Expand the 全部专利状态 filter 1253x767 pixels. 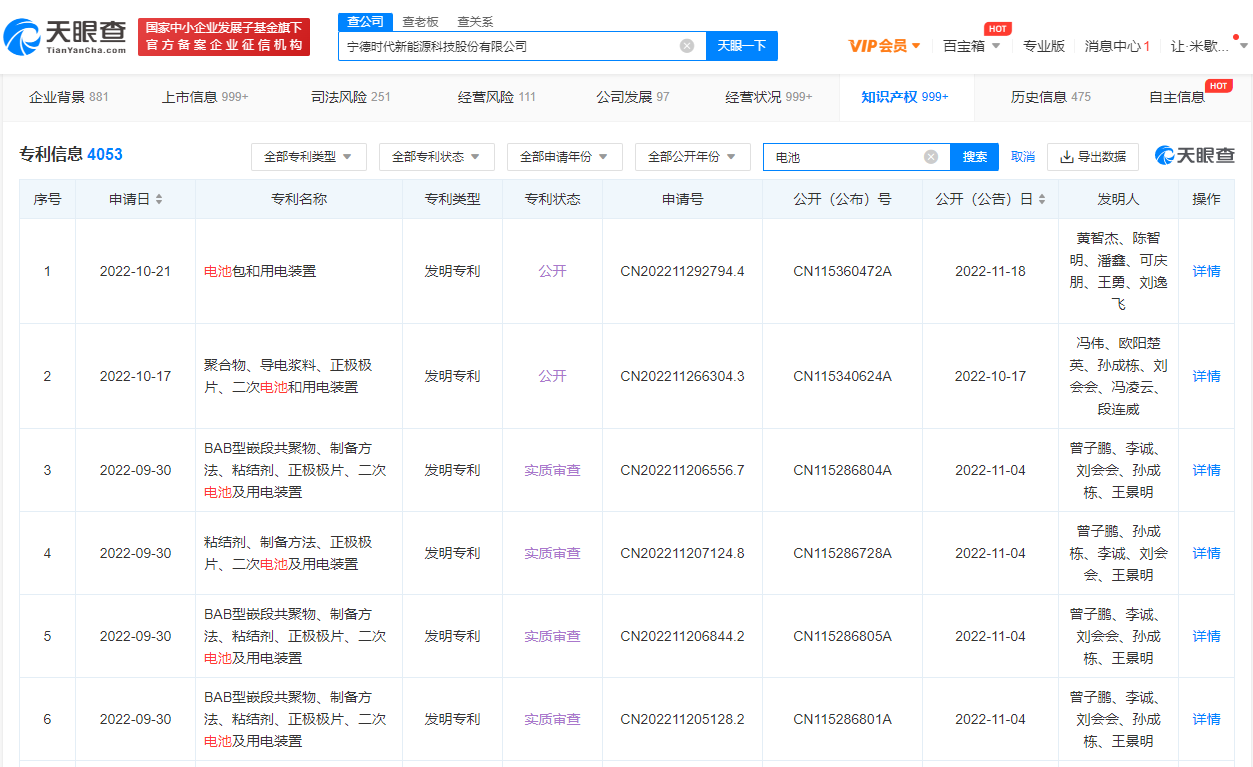436,157
